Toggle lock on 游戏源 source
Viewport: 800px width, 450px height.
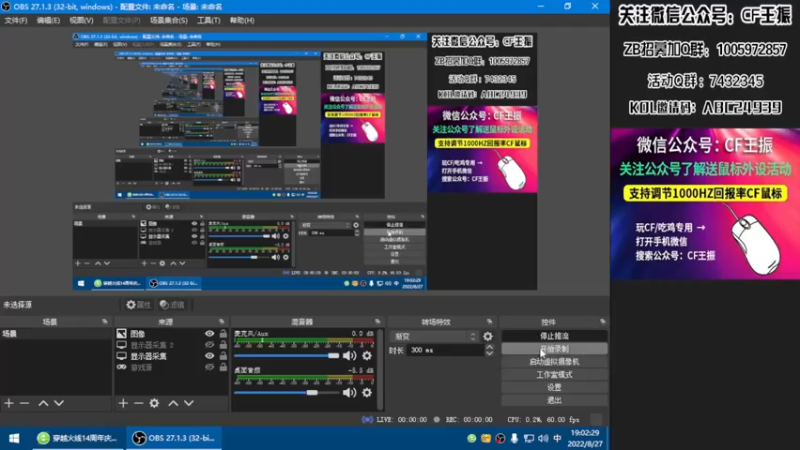(x=223, y=367)
